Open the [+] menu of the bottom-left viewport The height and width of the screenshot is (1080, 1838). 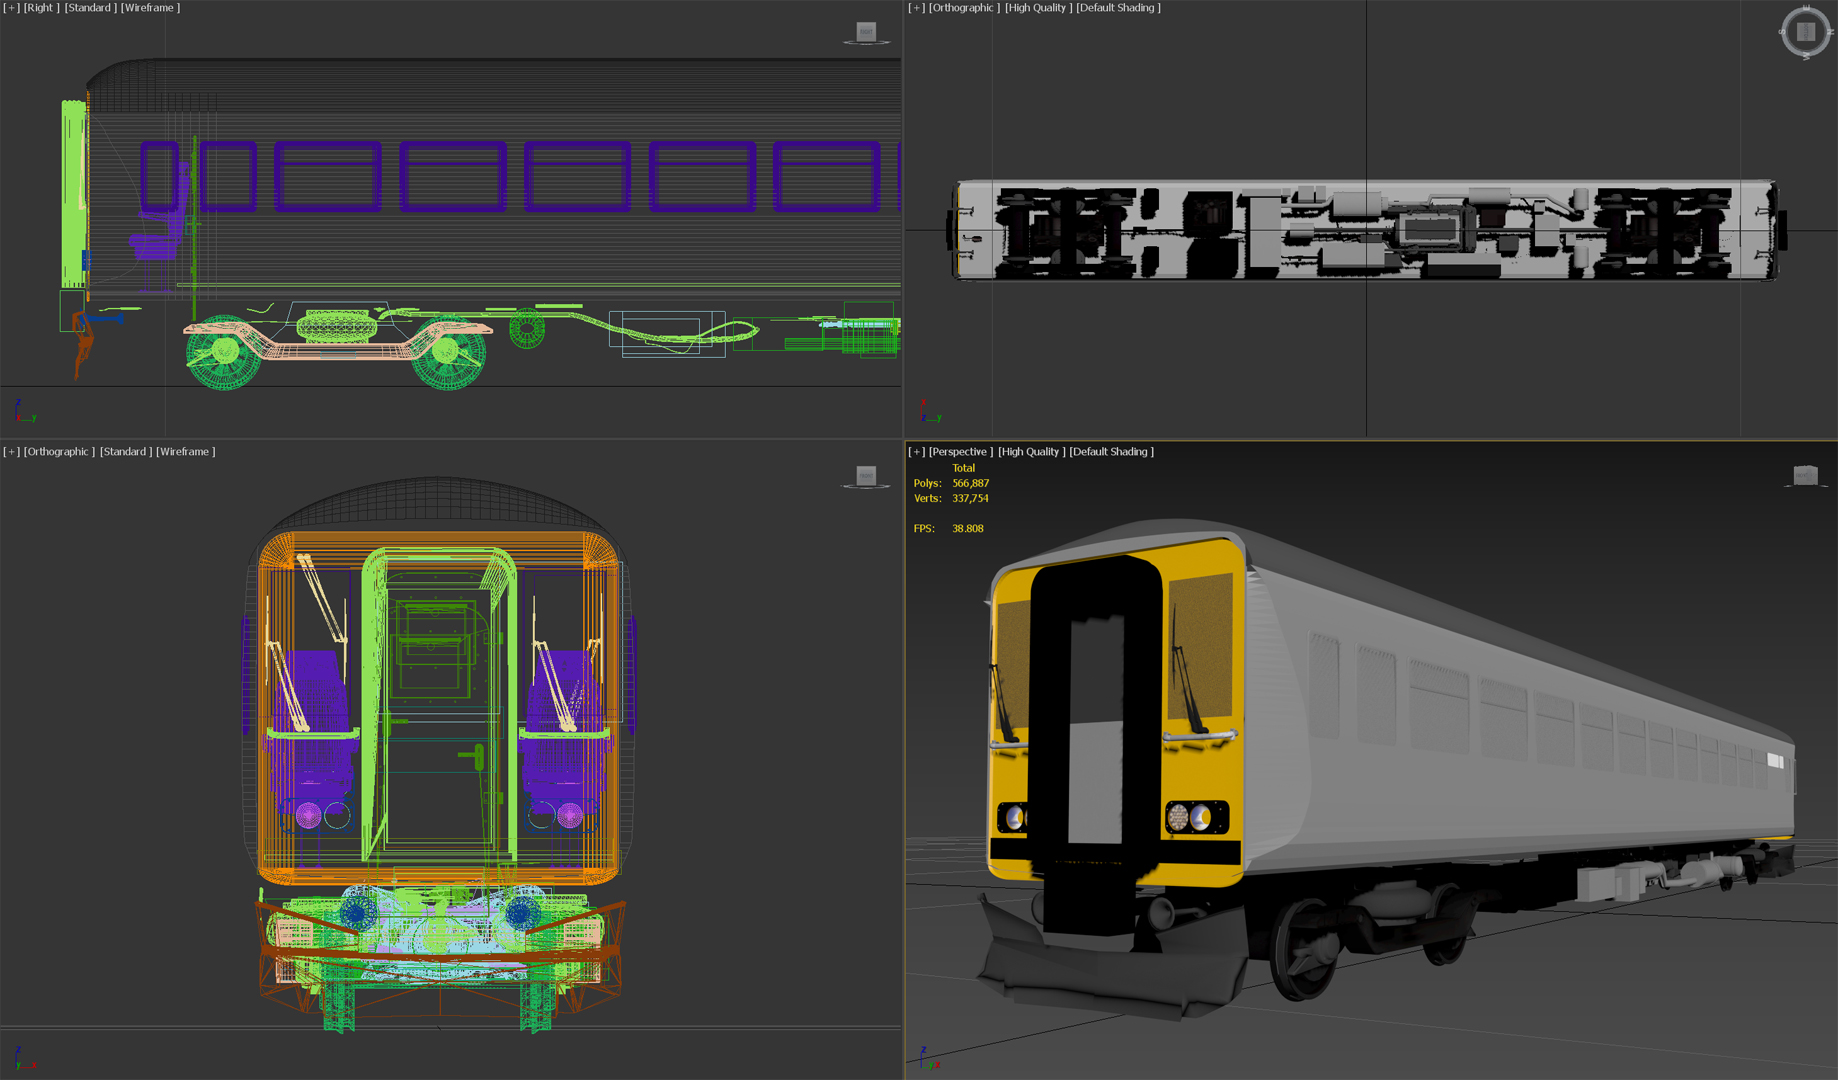(x=11, y=452)
